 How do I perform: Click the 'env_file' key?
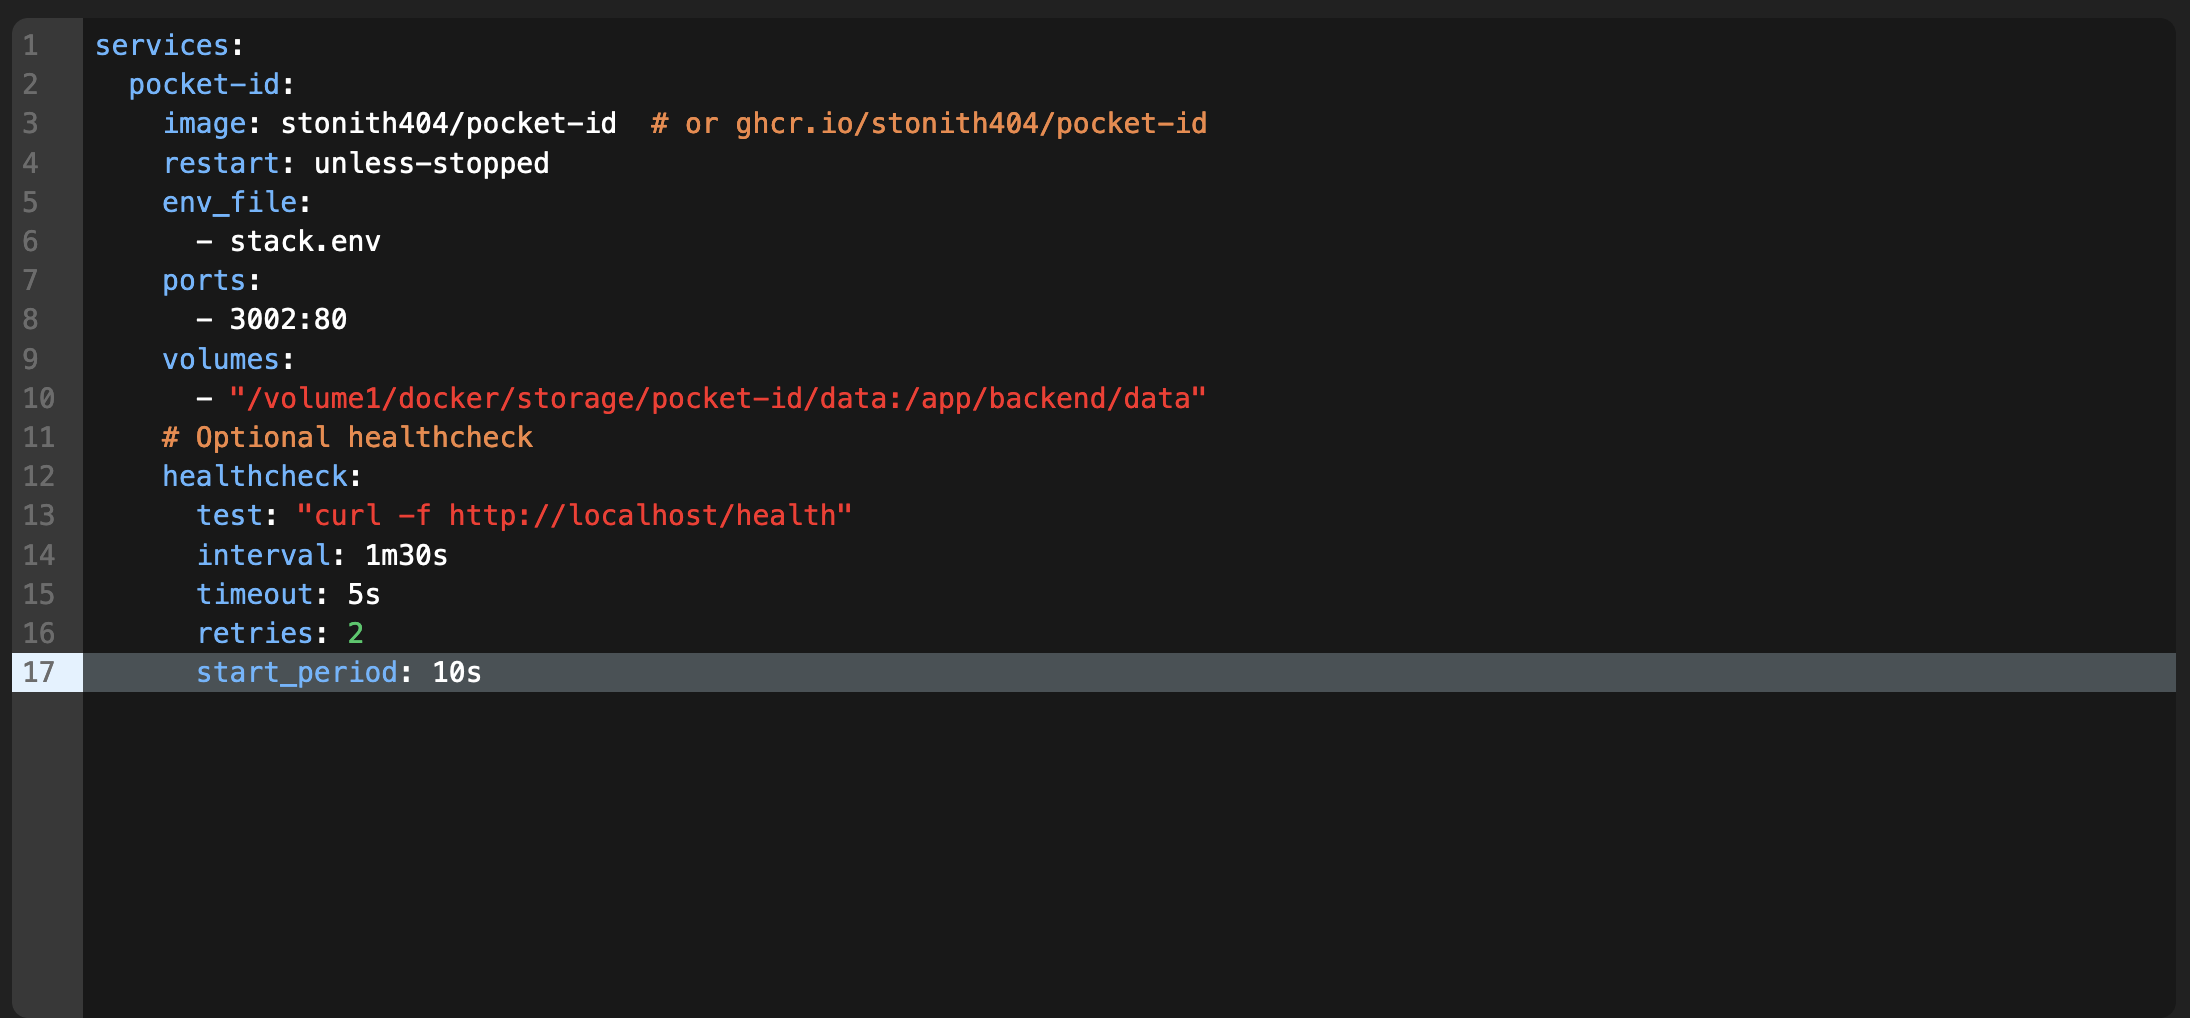[x=230, y=202]
